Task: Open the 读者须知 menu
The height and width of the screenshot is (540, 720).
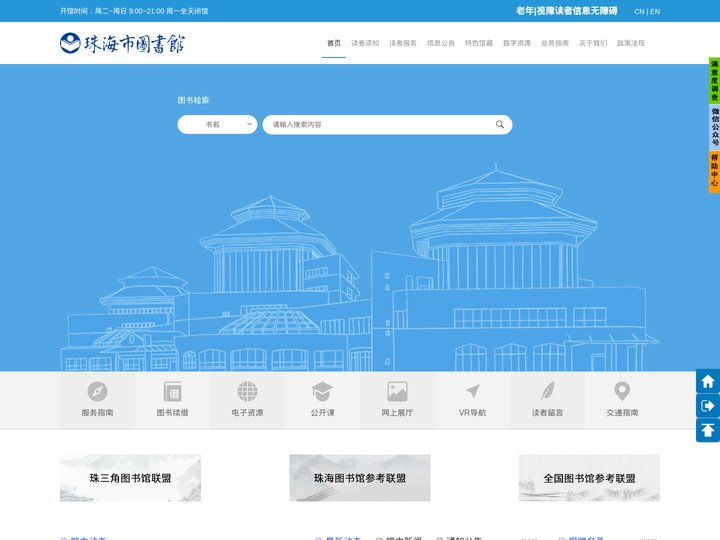Action: tap(365, 43)
